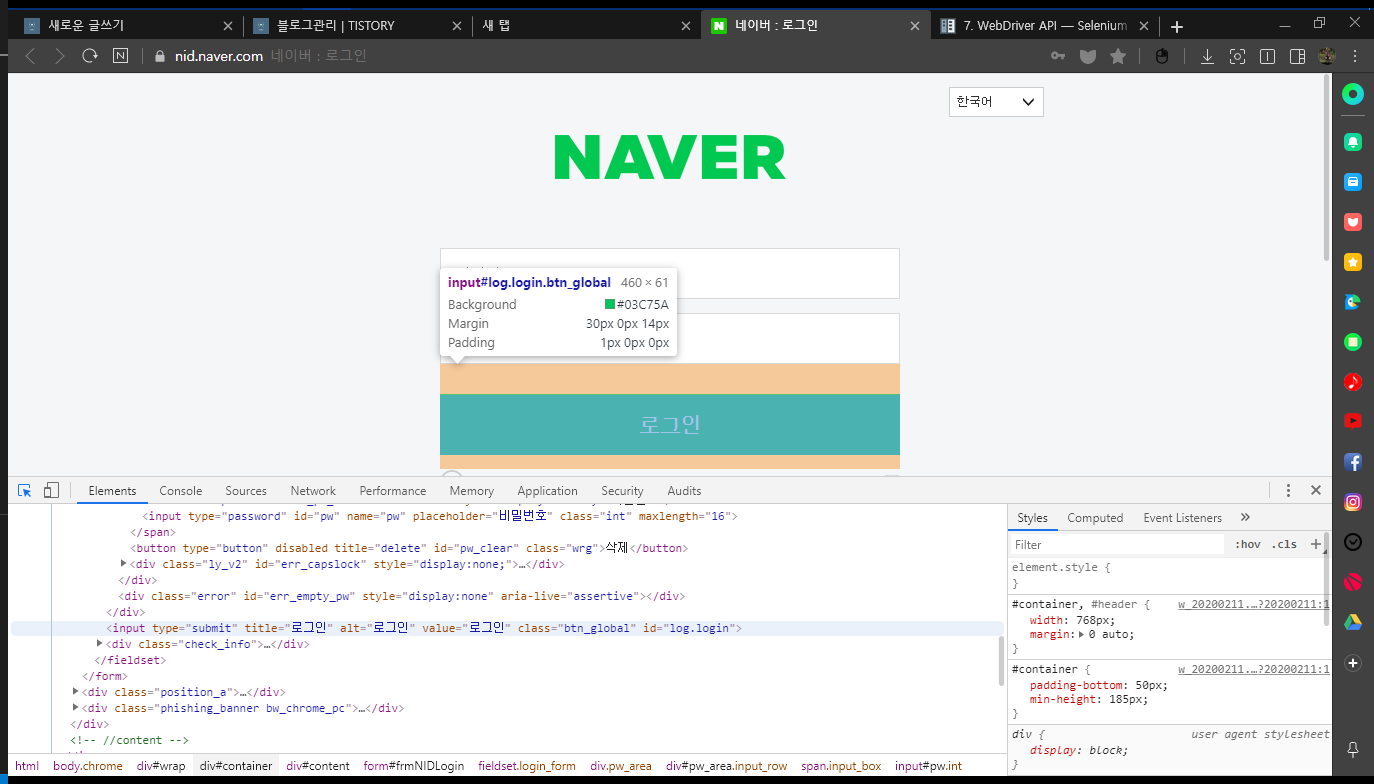Screen dimensions: 1374x784
Task: Open the browser downloads icon
Action: tap(1207, 56)
